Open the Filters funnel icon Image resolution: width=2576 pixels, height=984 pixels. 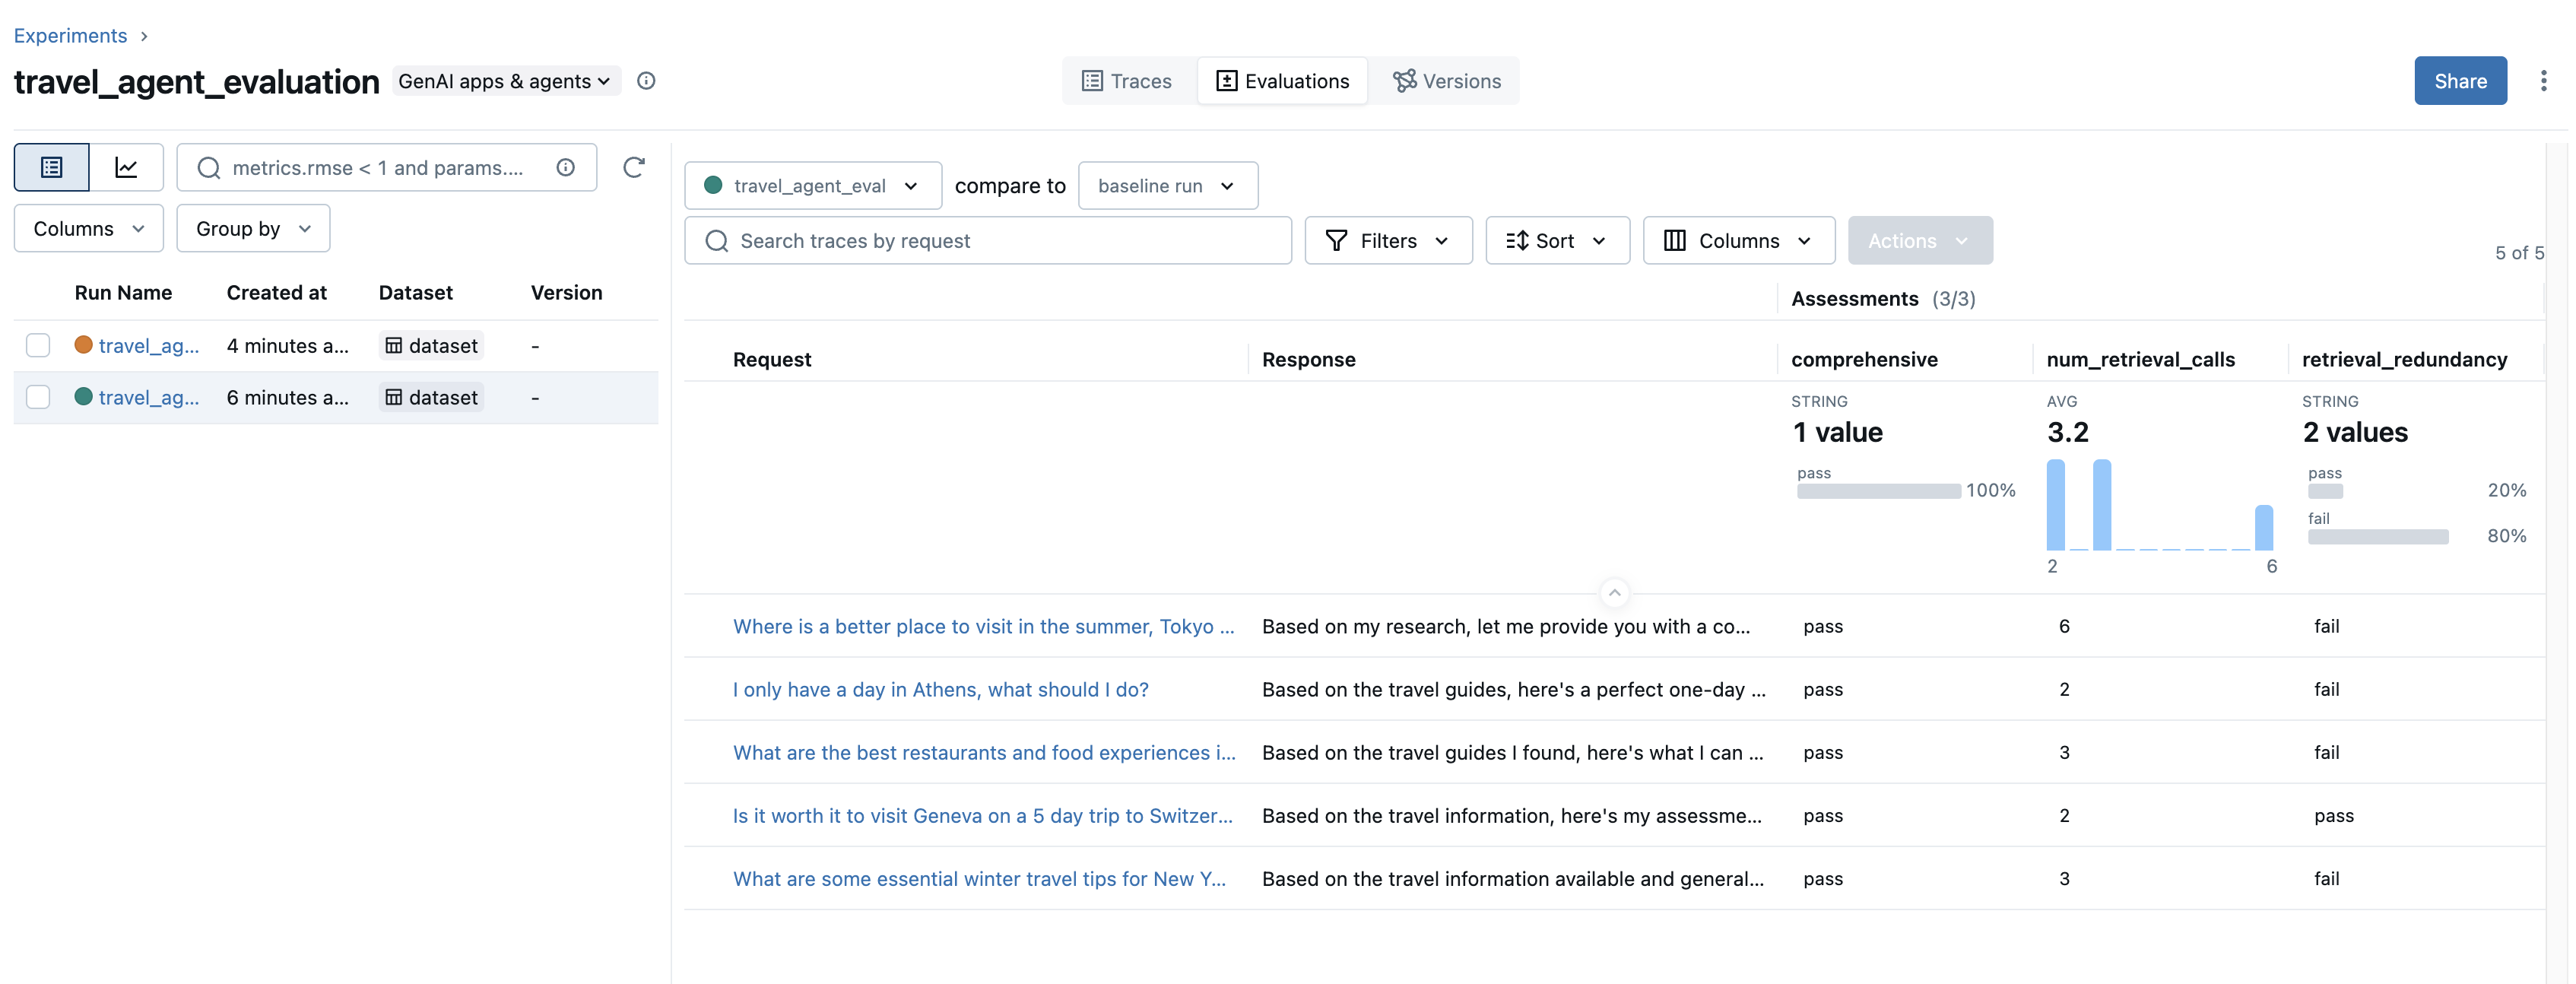[x=1338, y=240]
